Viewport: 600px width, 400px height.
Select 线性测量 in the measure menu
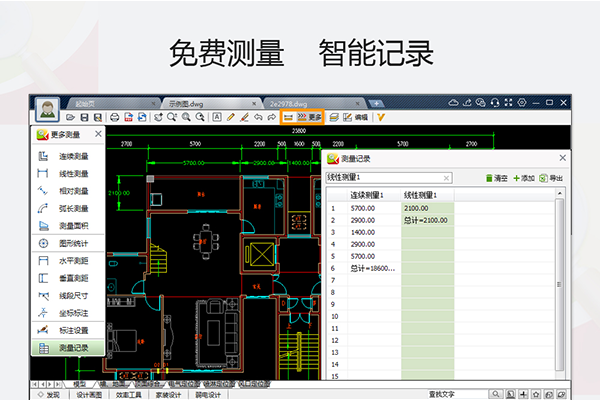(68, 174)
